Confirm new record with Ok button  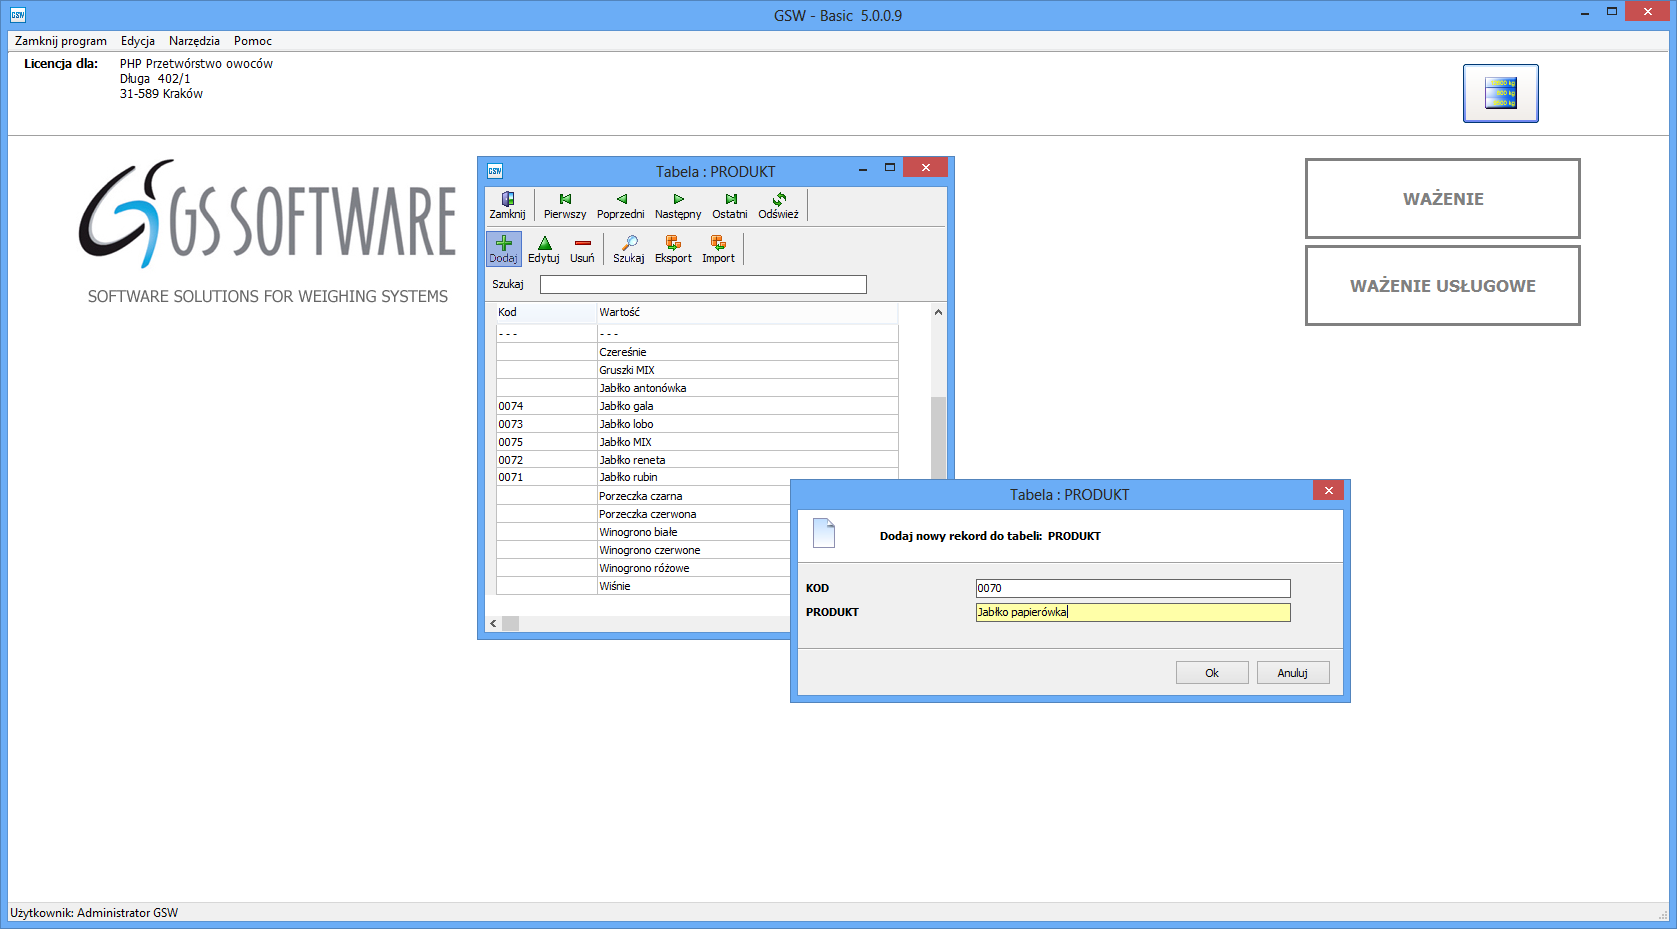1212,673
